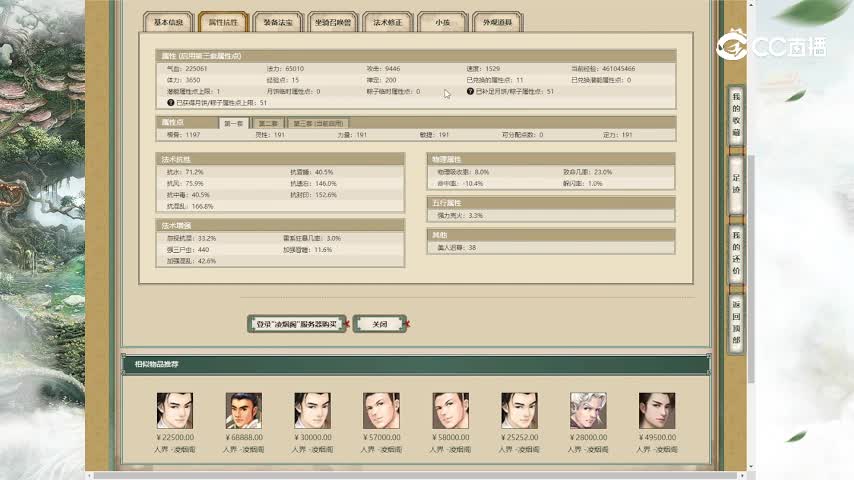Go to the 坐骑召唤兽 tab
Viewport: 854px width, 480px height.
pos(332,22)
